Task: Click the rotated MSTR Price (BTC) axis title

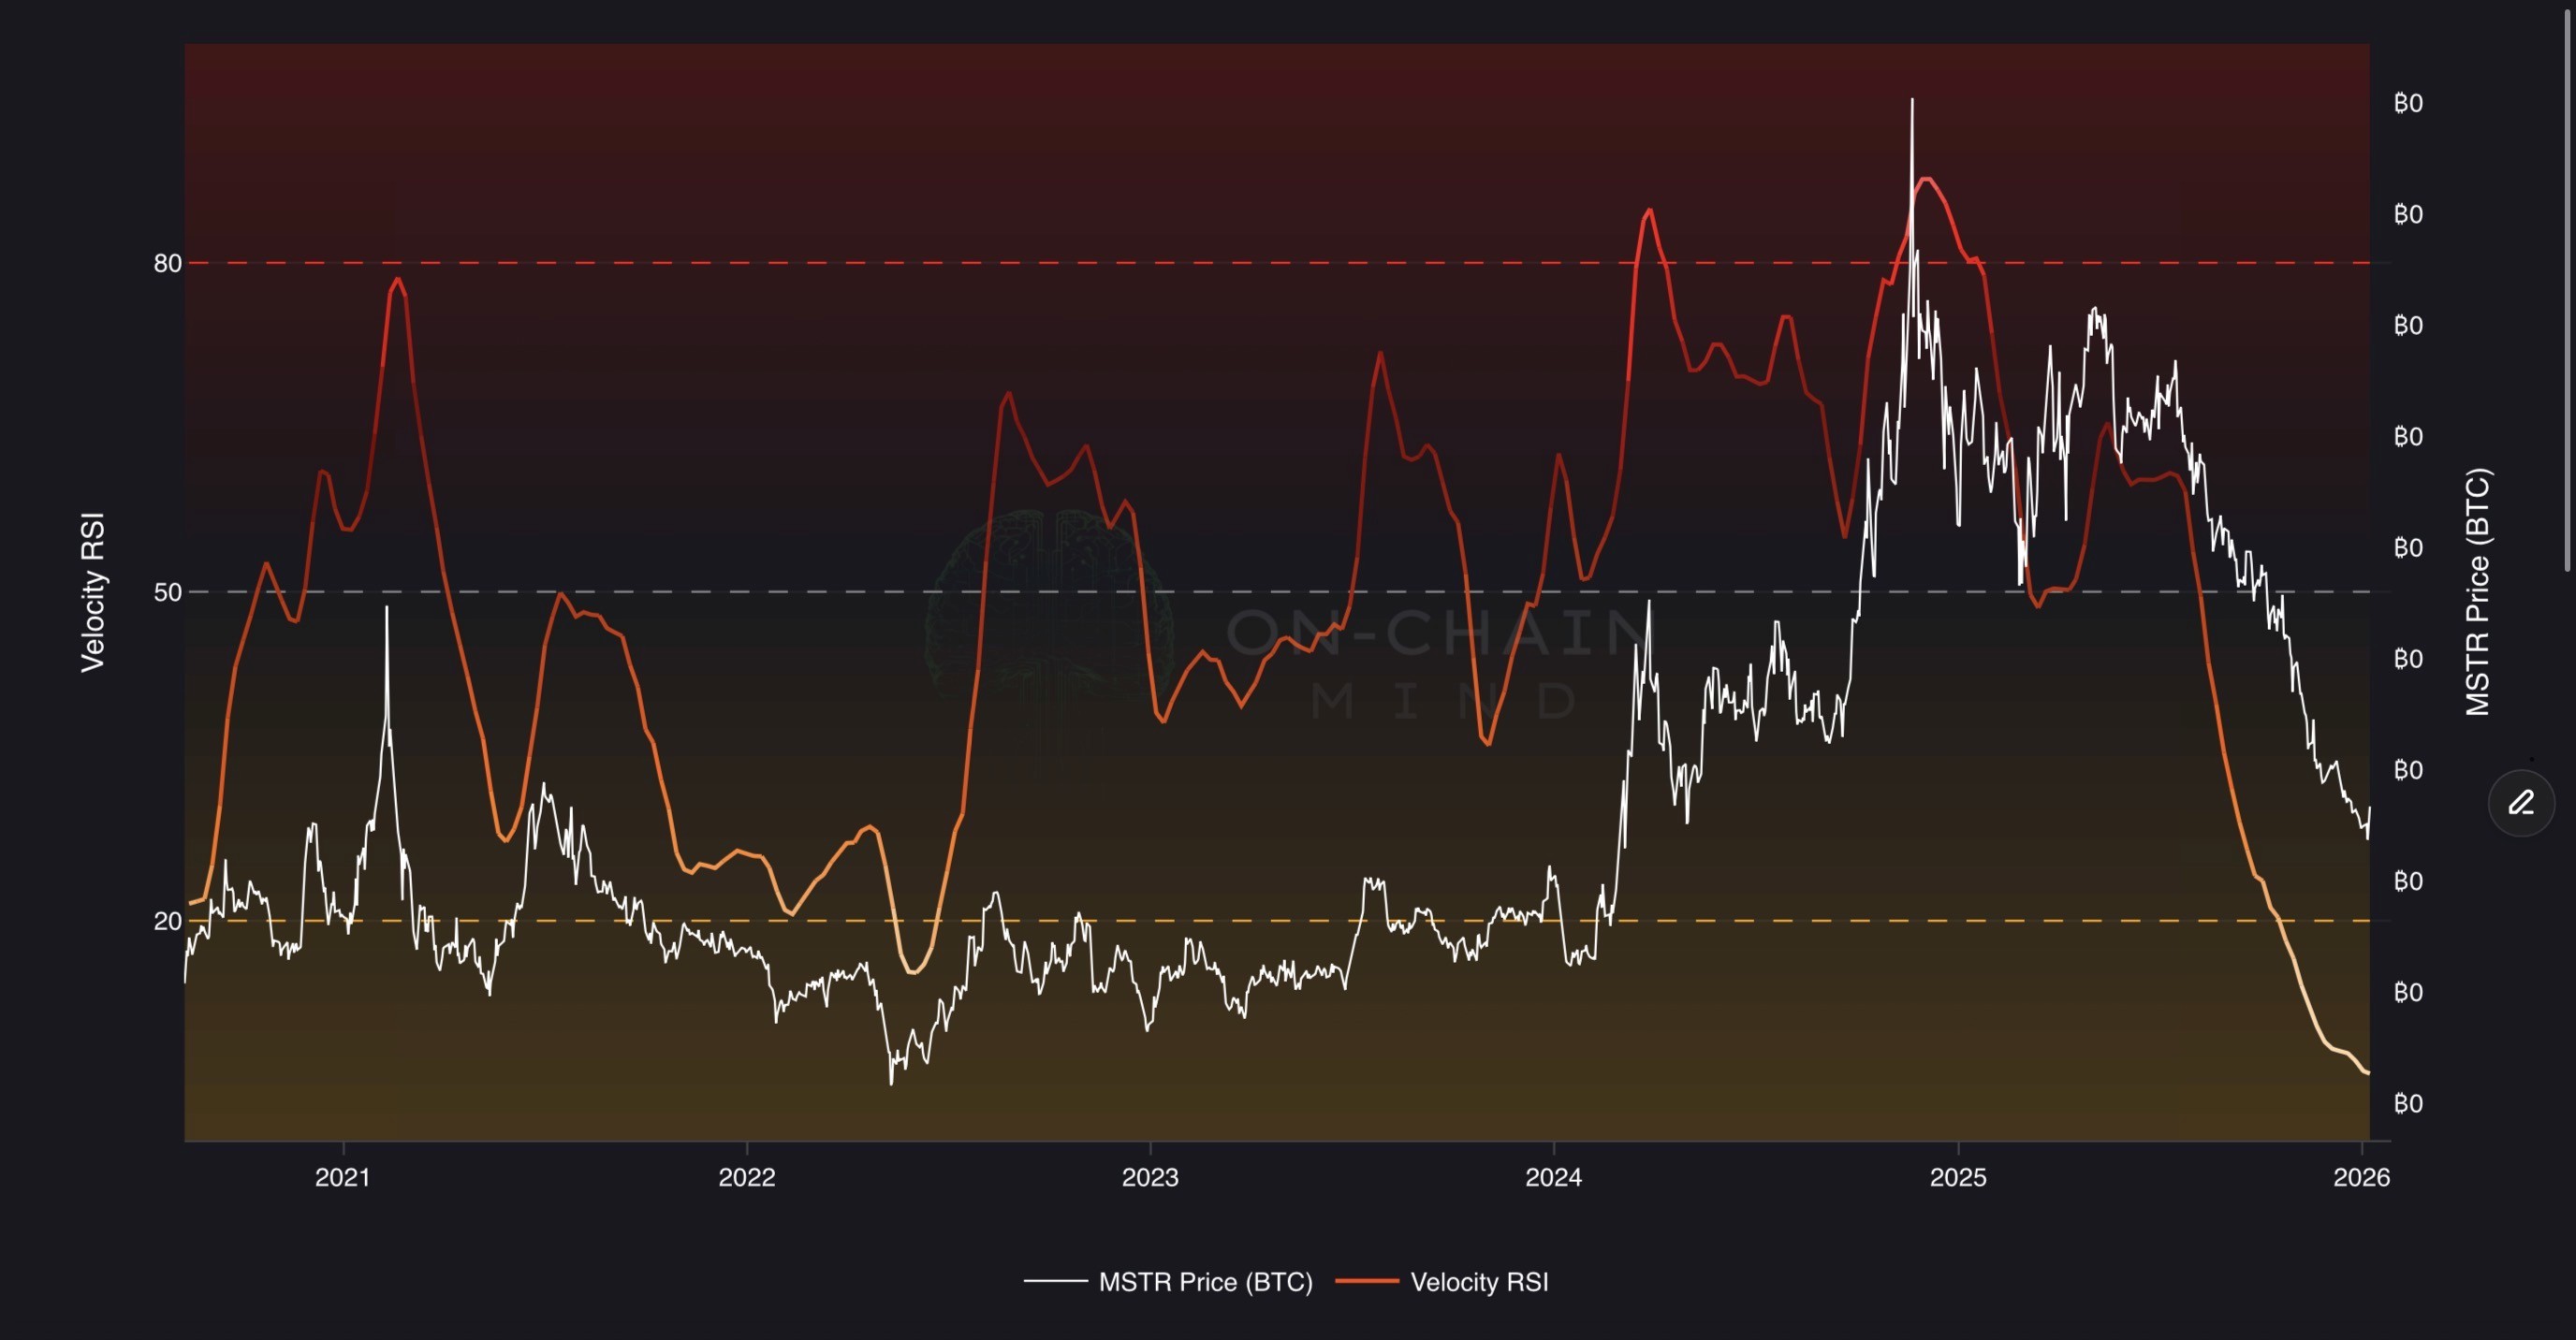Action: pyautogui.click(x=2477, y=592)
